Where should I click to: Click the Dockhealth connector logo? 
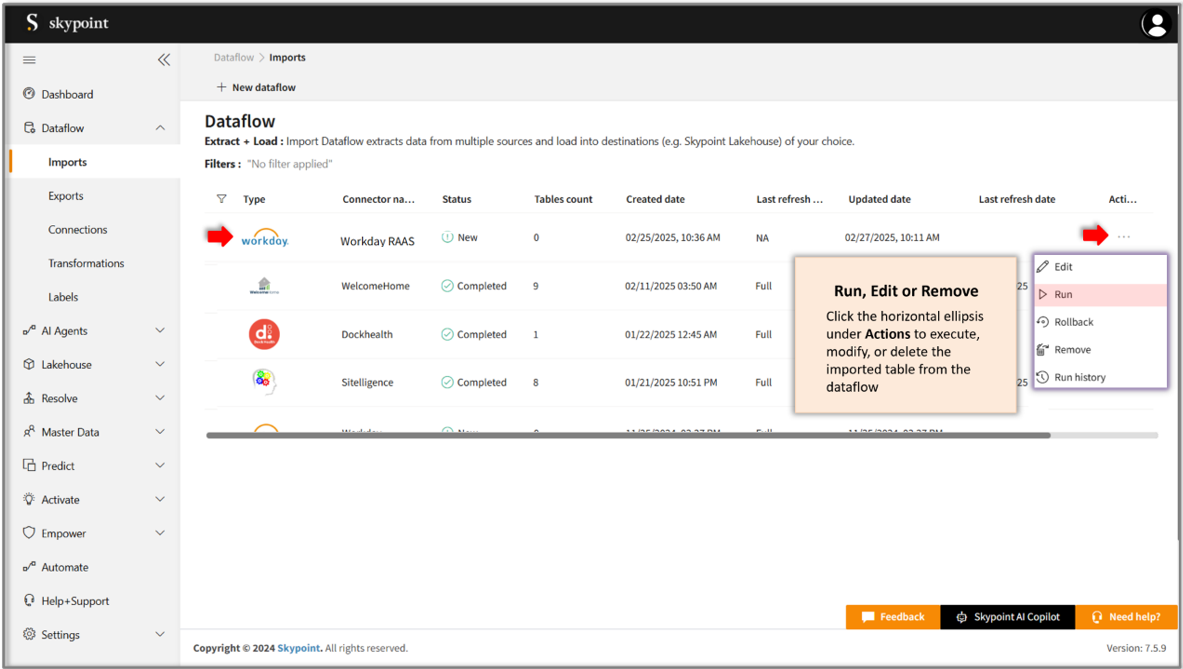pyautogui.click(x=264, y=334)
